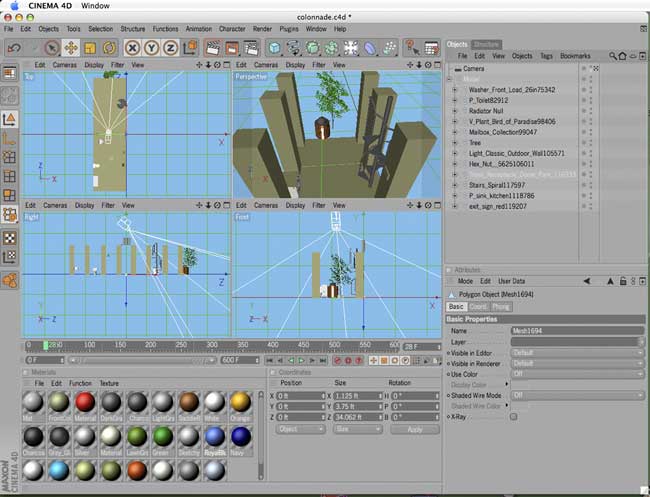The image size is (650, 497).
Task: Open the Shaded Wire Mode dropdown
Action: tap(575, 395)
